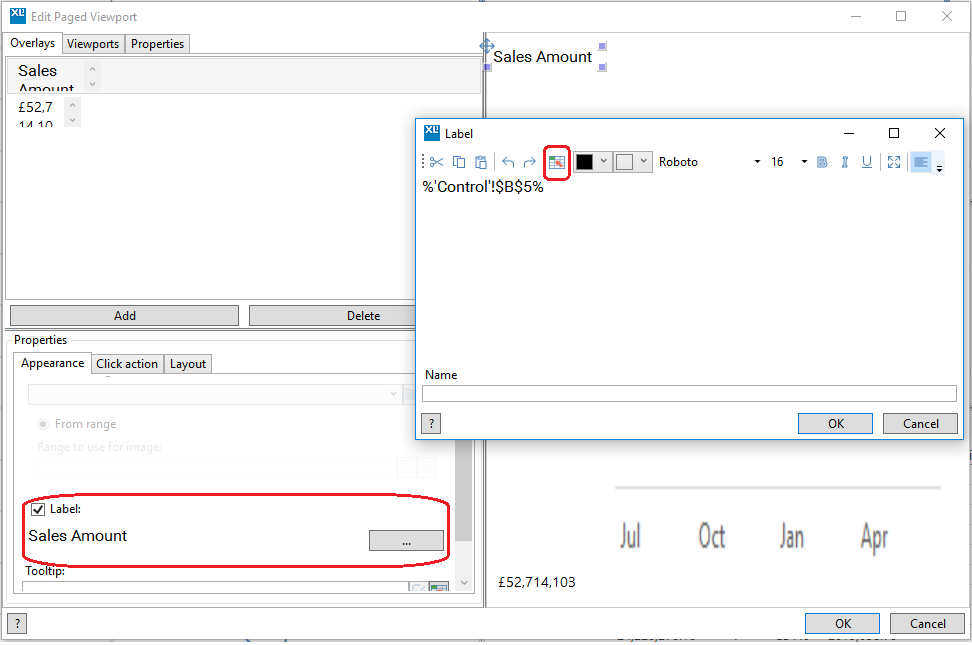
Task: Uncheck the Label checkbox
Action: tap(39, 509)
